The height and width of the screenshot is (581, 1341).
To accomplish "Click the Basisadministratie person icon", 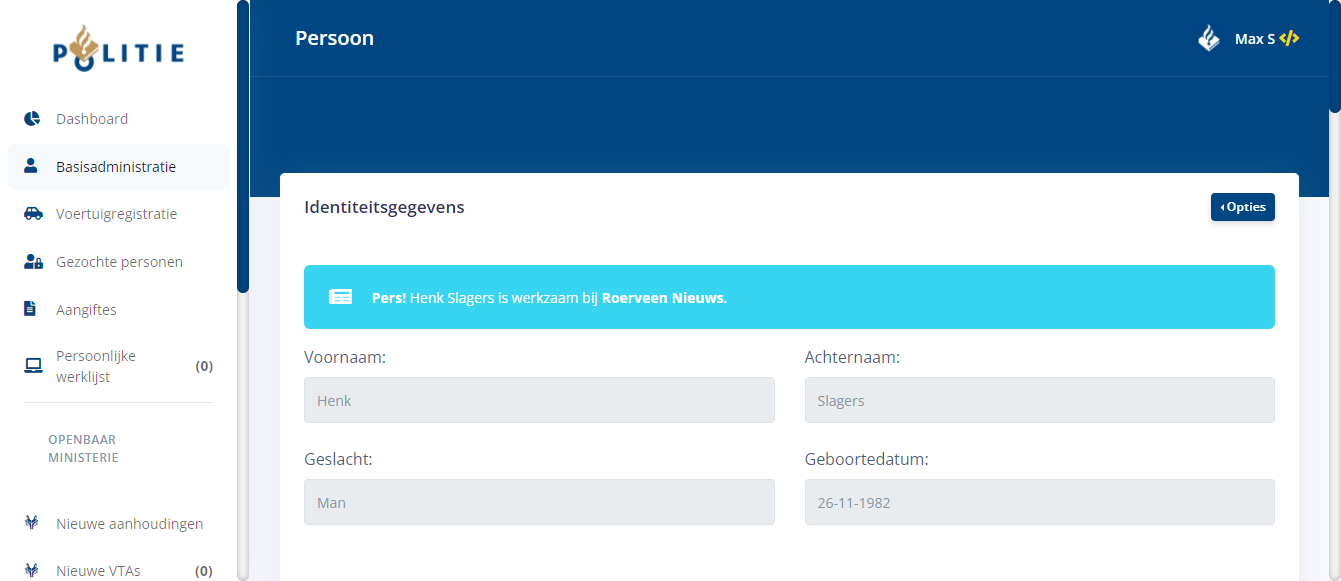I will coord(31,166).
